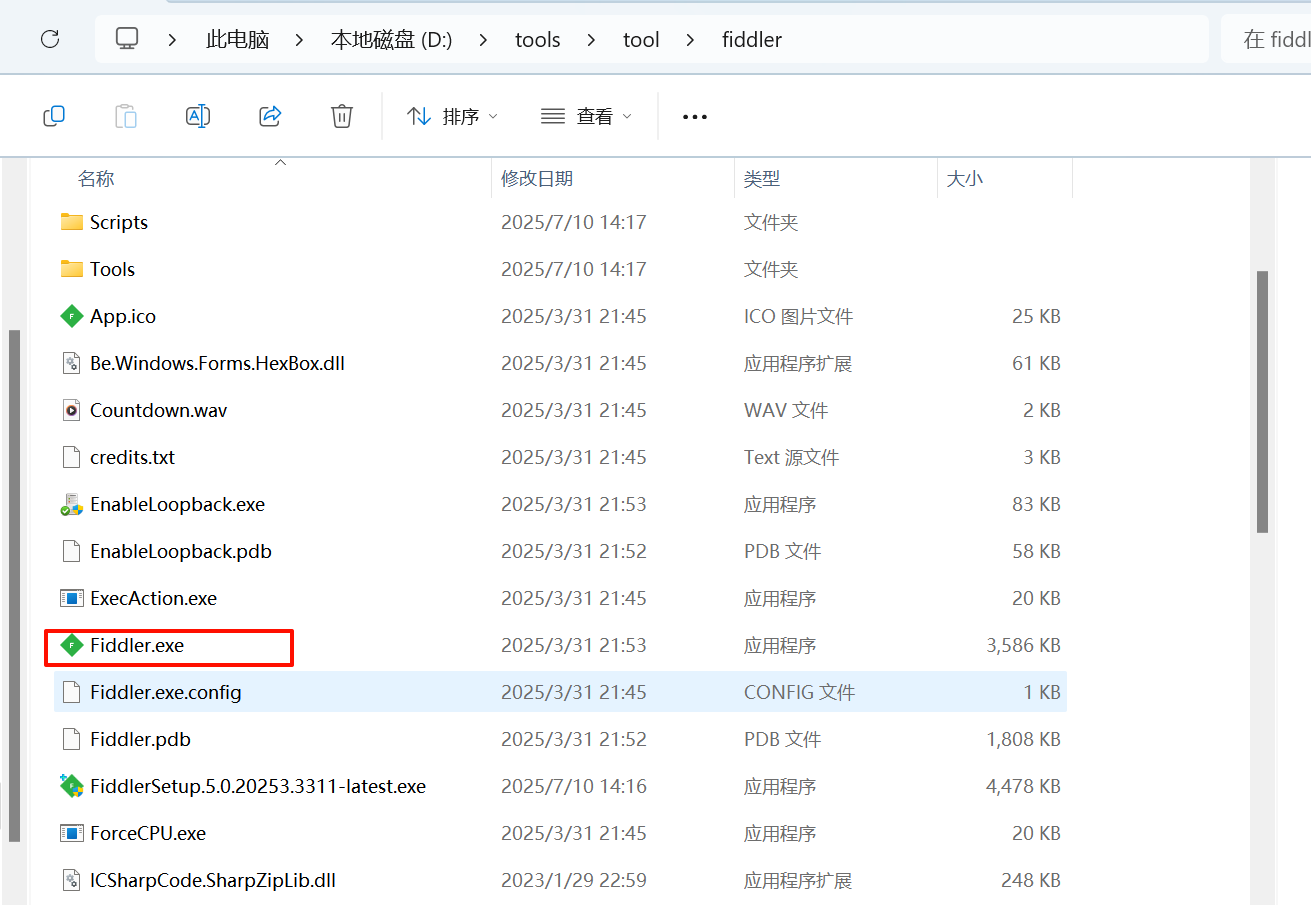The width and height of the screenshot is (1311, 908).
Task: Expand chevron after tools in breadcrumb
Action: pos(592,40)
